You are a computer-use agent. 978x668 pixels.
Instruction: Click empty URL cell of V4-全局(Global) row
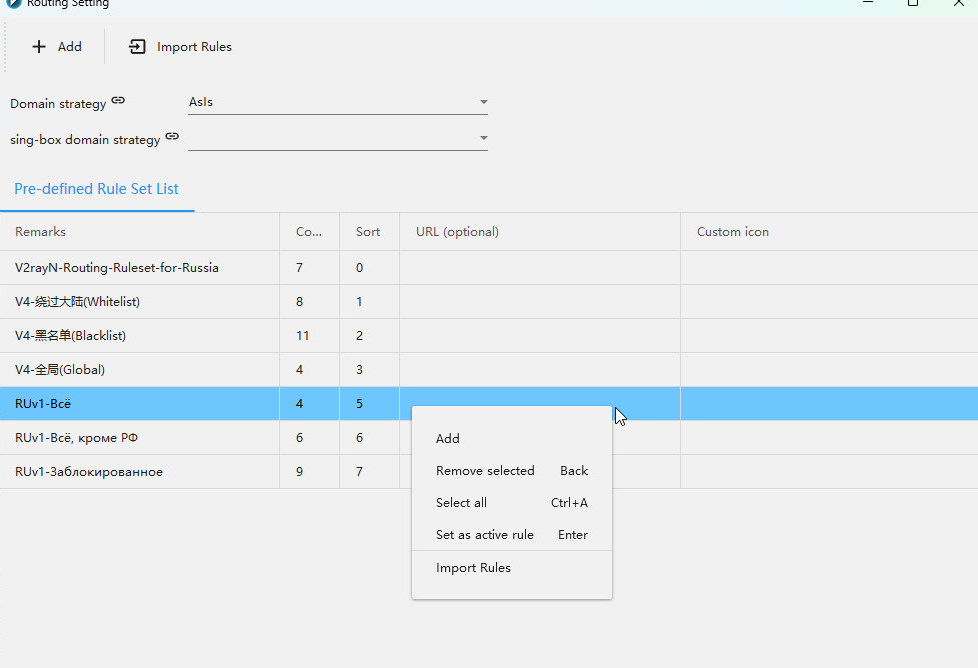pos(540,370)
